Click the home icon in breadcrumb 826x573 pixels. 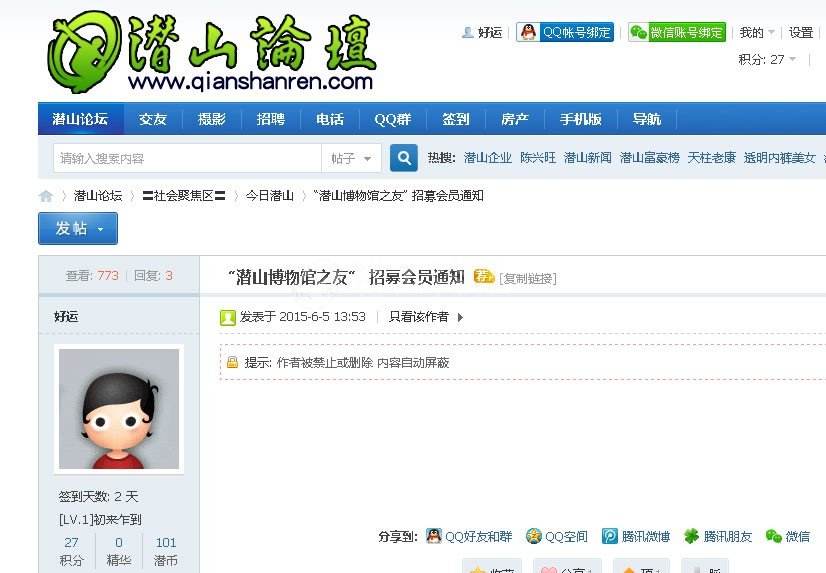[46, 196]
